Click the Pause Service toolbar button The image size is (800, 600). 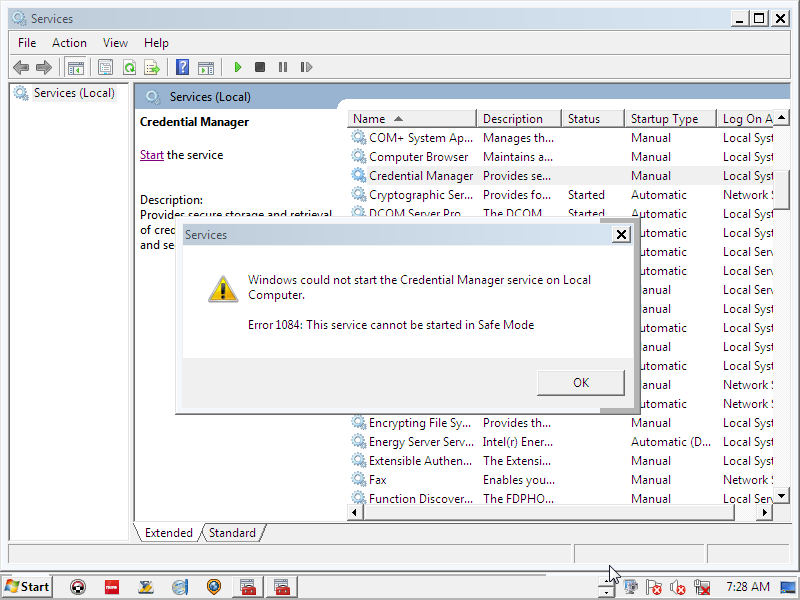pyautogui.click(x=283, y=67)
